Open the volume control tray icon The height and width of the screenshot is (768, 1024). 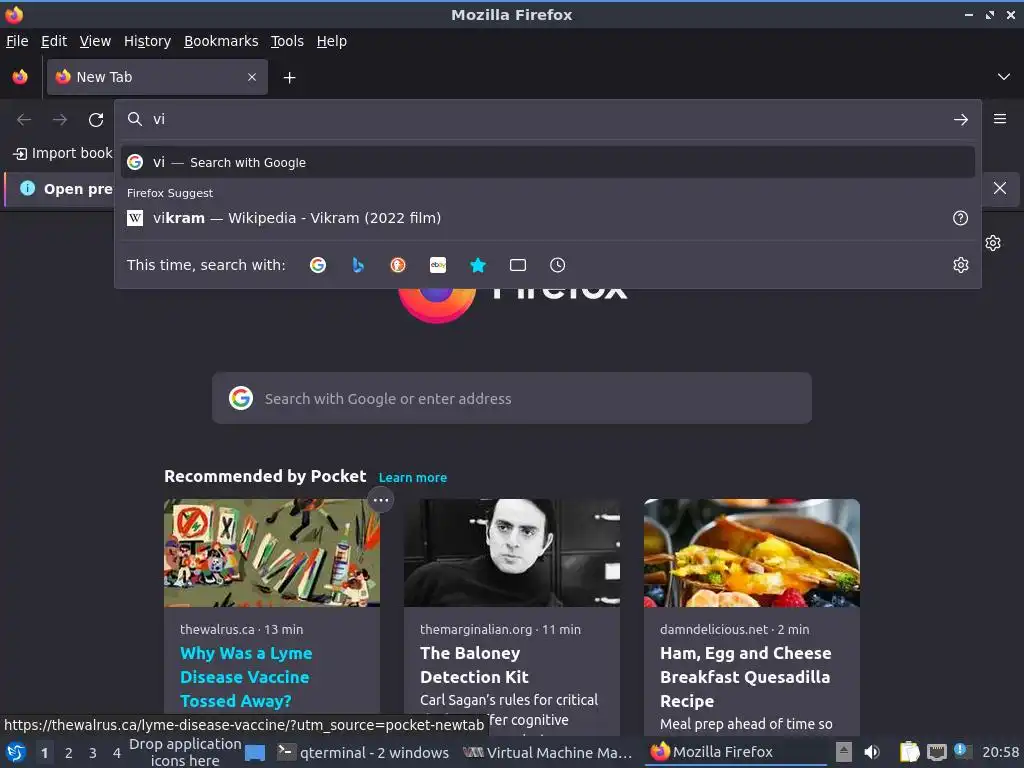pos(871,753)
